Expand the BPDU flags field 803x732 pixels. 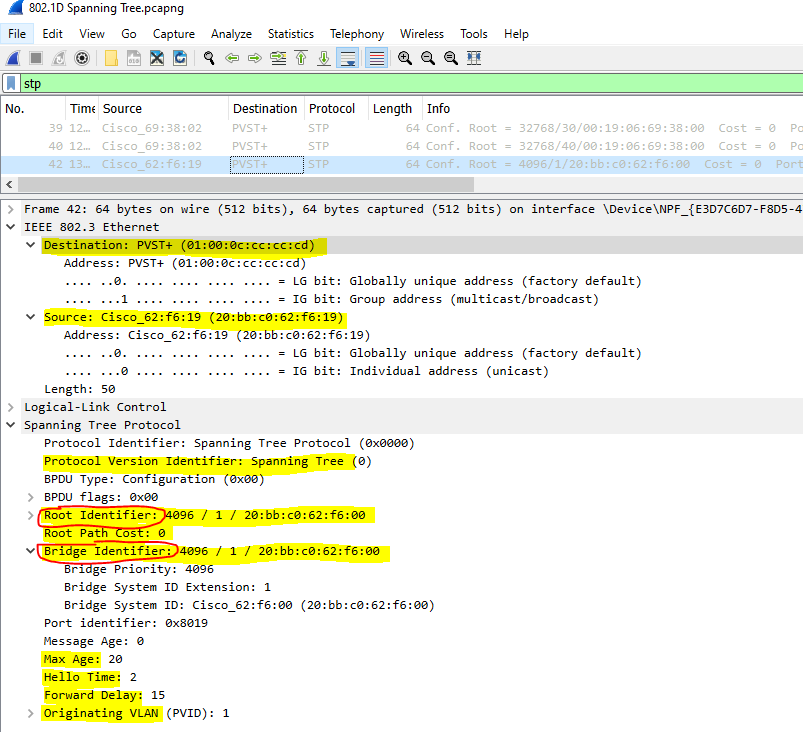coord(31,497)
